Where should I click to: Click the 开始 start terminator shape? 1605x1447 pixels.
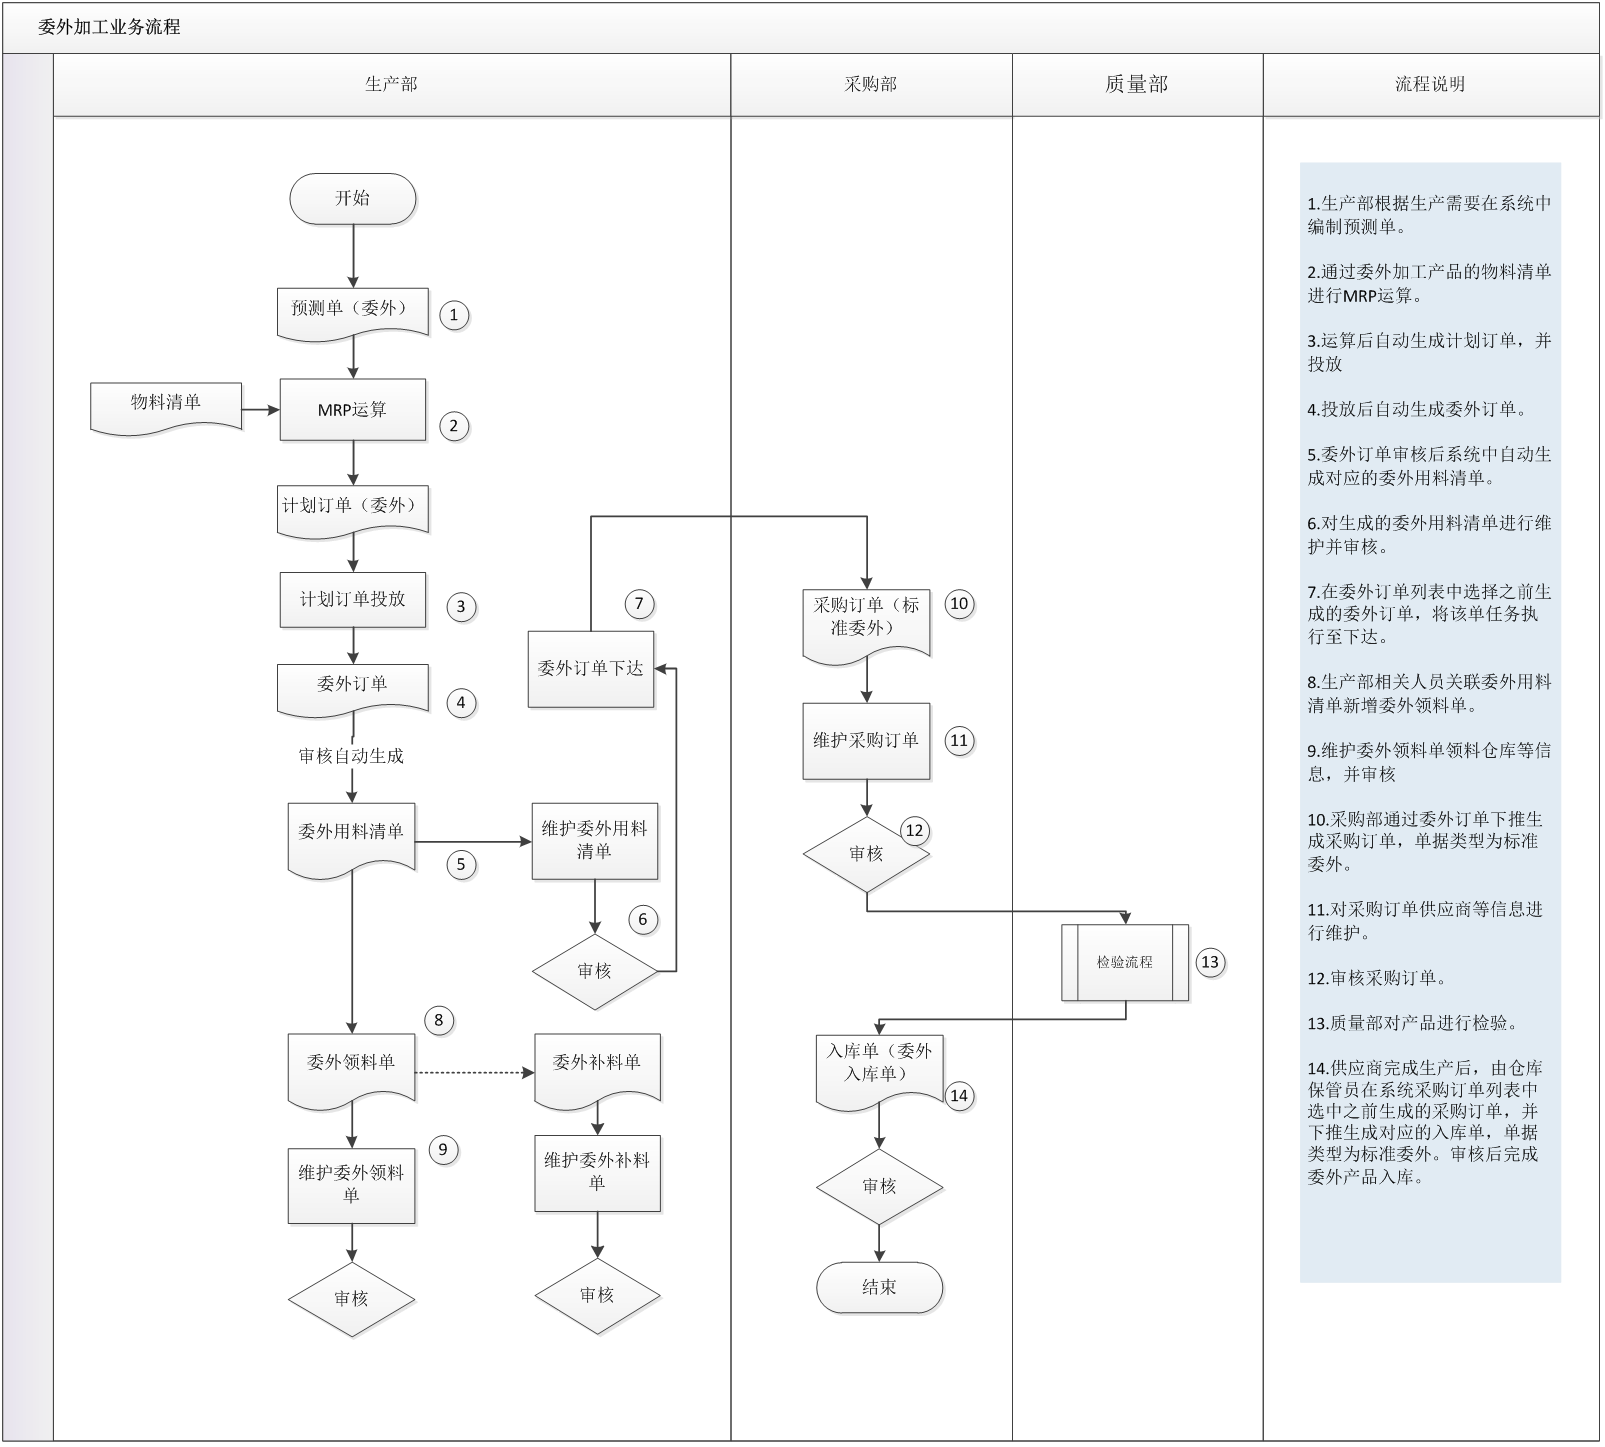click(x=352, y=199)
